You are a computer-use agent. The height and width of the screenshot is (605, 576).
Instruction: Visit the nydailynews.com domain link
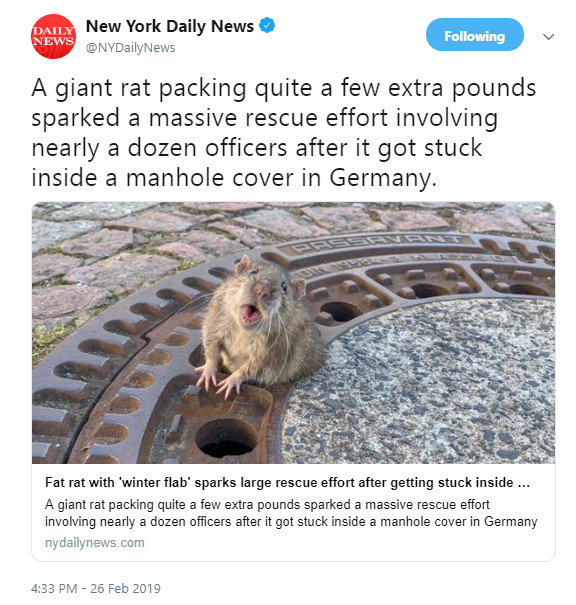click(x=95, y=542)
